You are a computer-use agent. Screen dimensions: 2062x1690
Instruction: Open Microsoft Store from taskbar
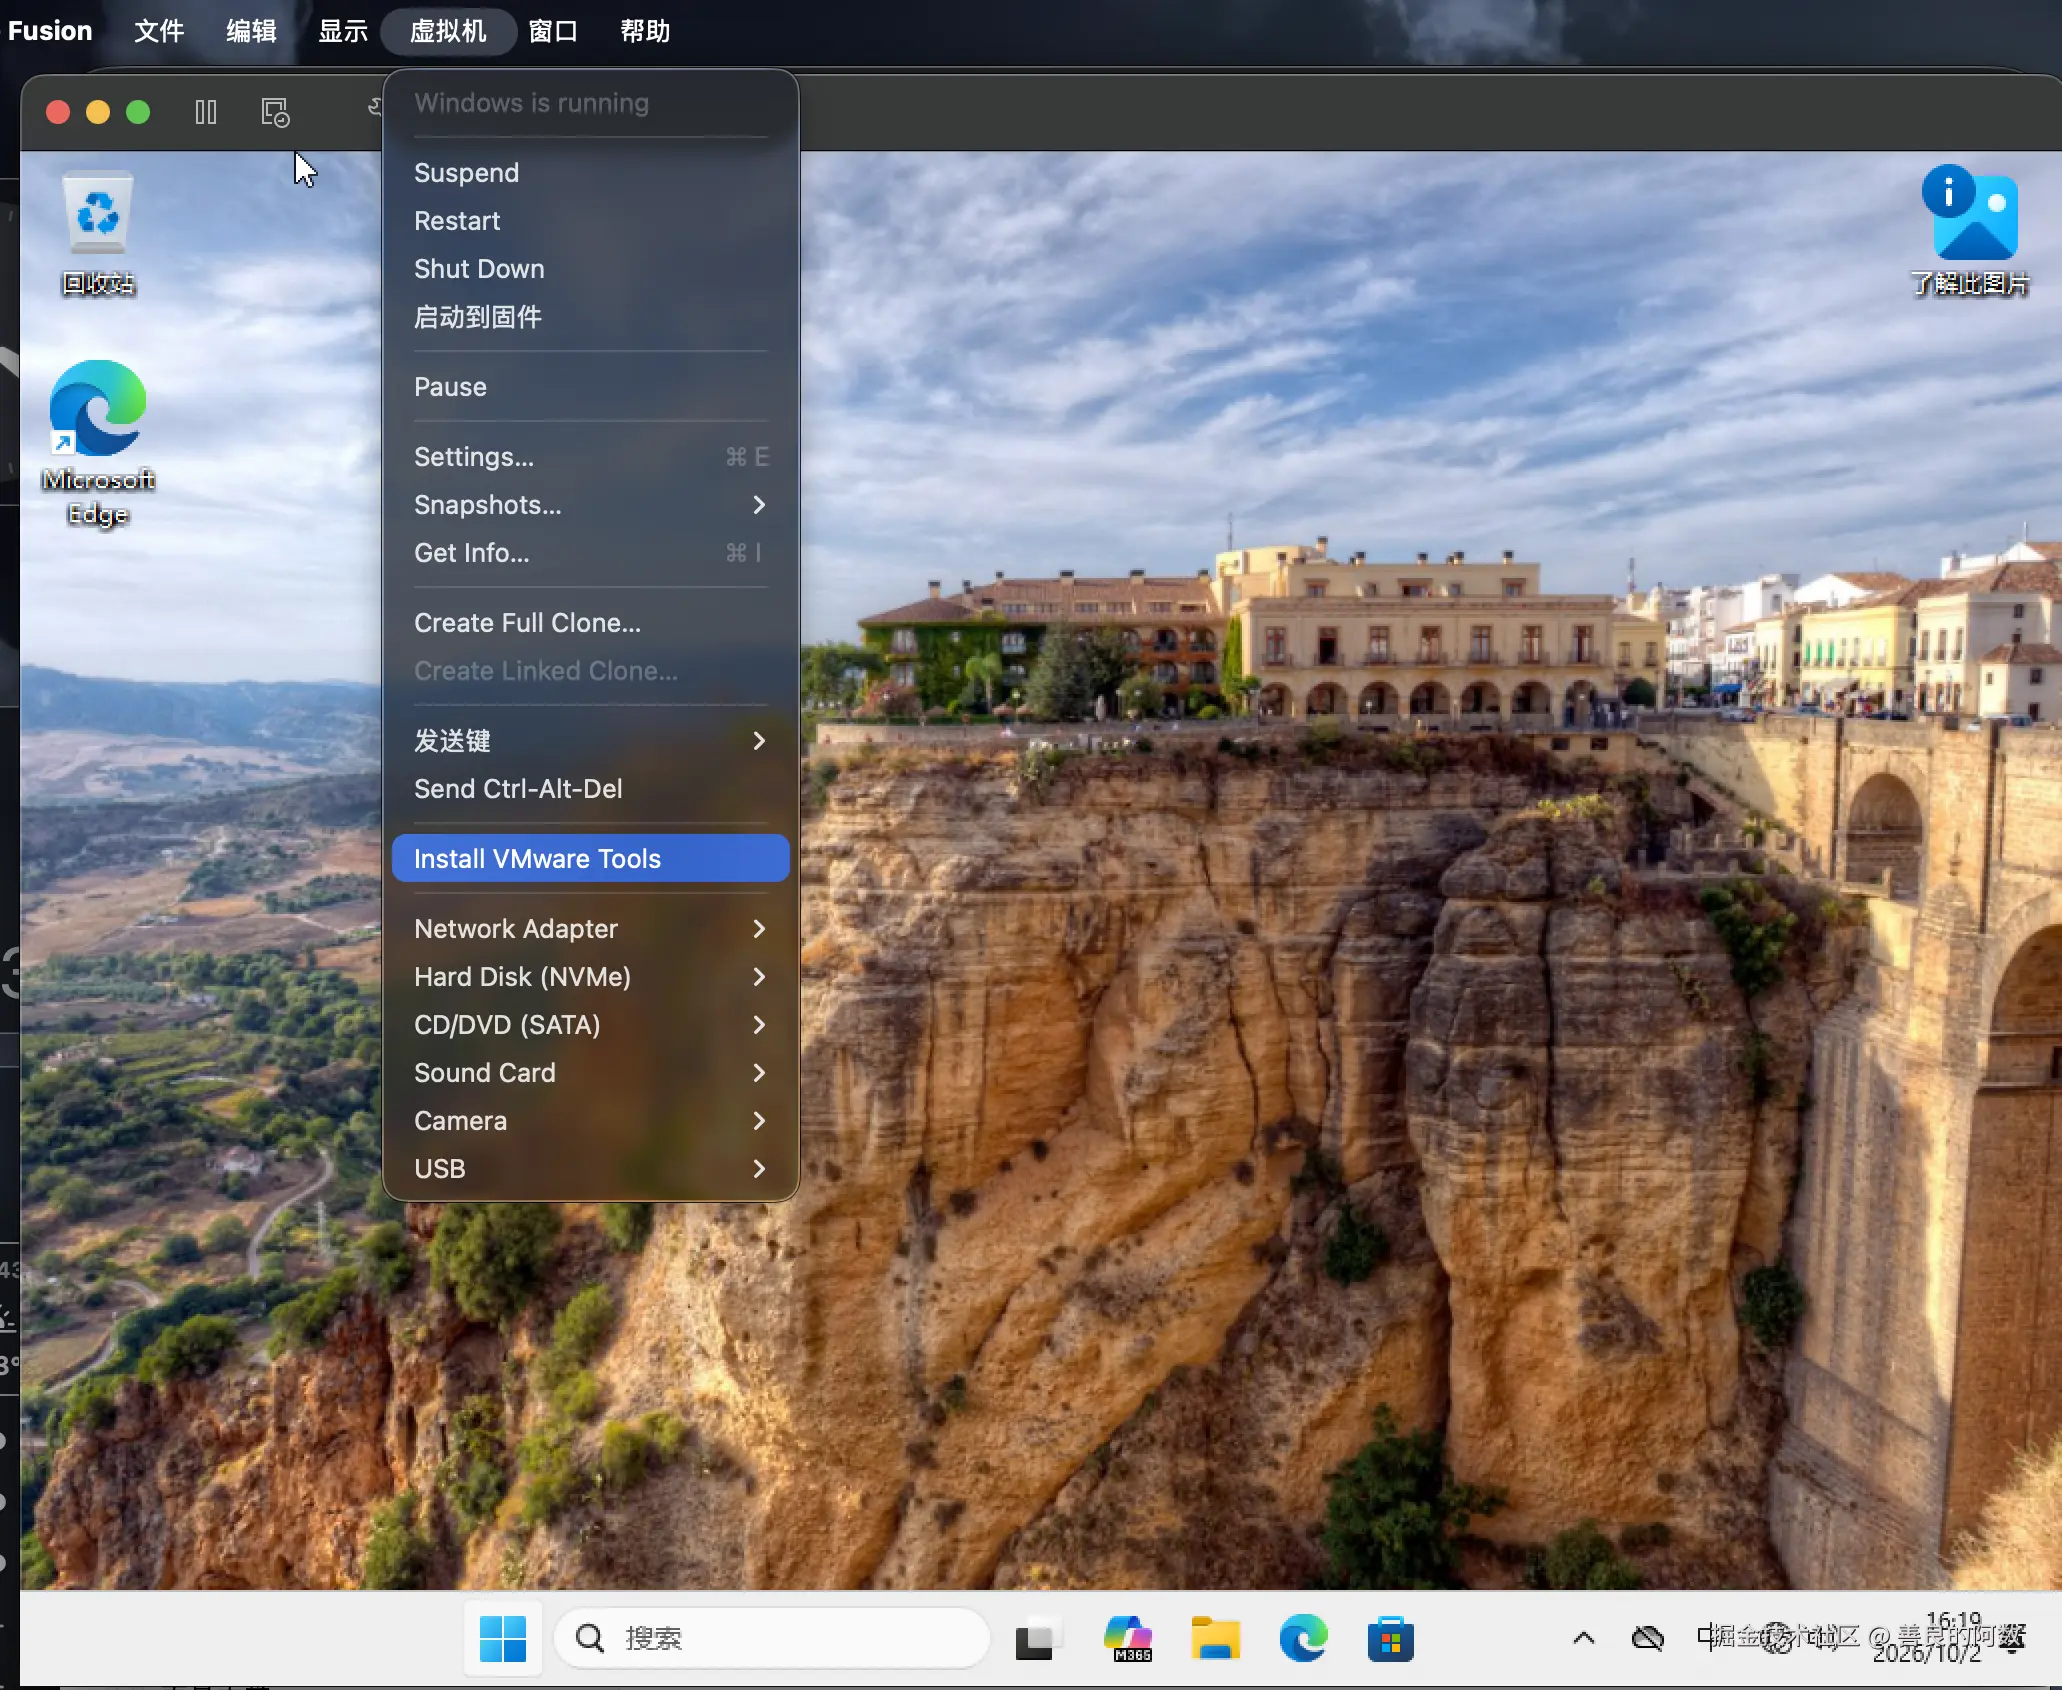pyautogui.click(x=1390, y=1640)
